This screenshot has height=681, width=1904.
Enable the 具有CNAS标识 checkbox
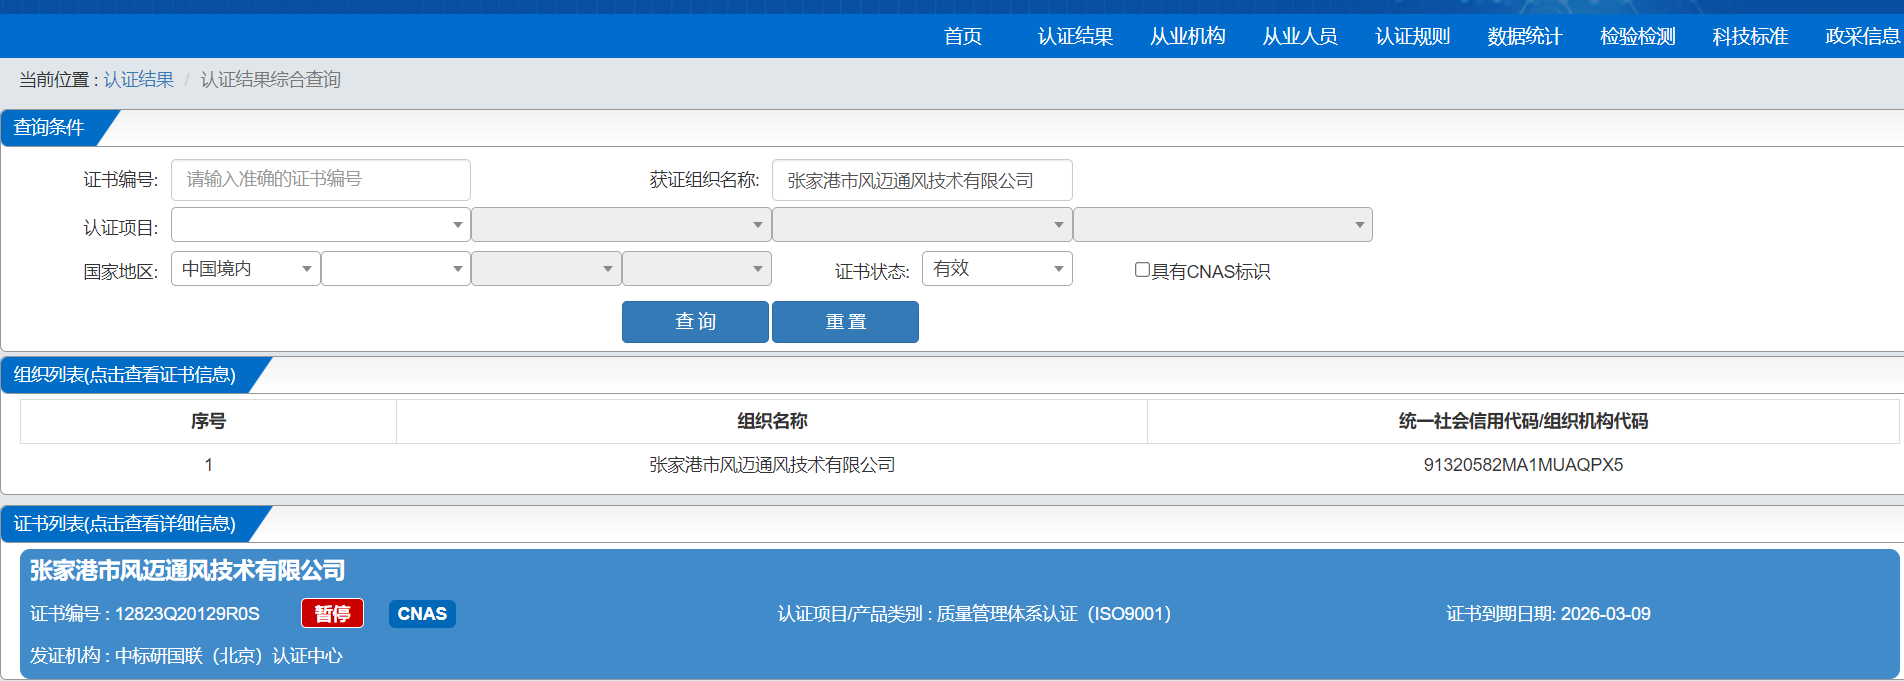[1142, 270]
